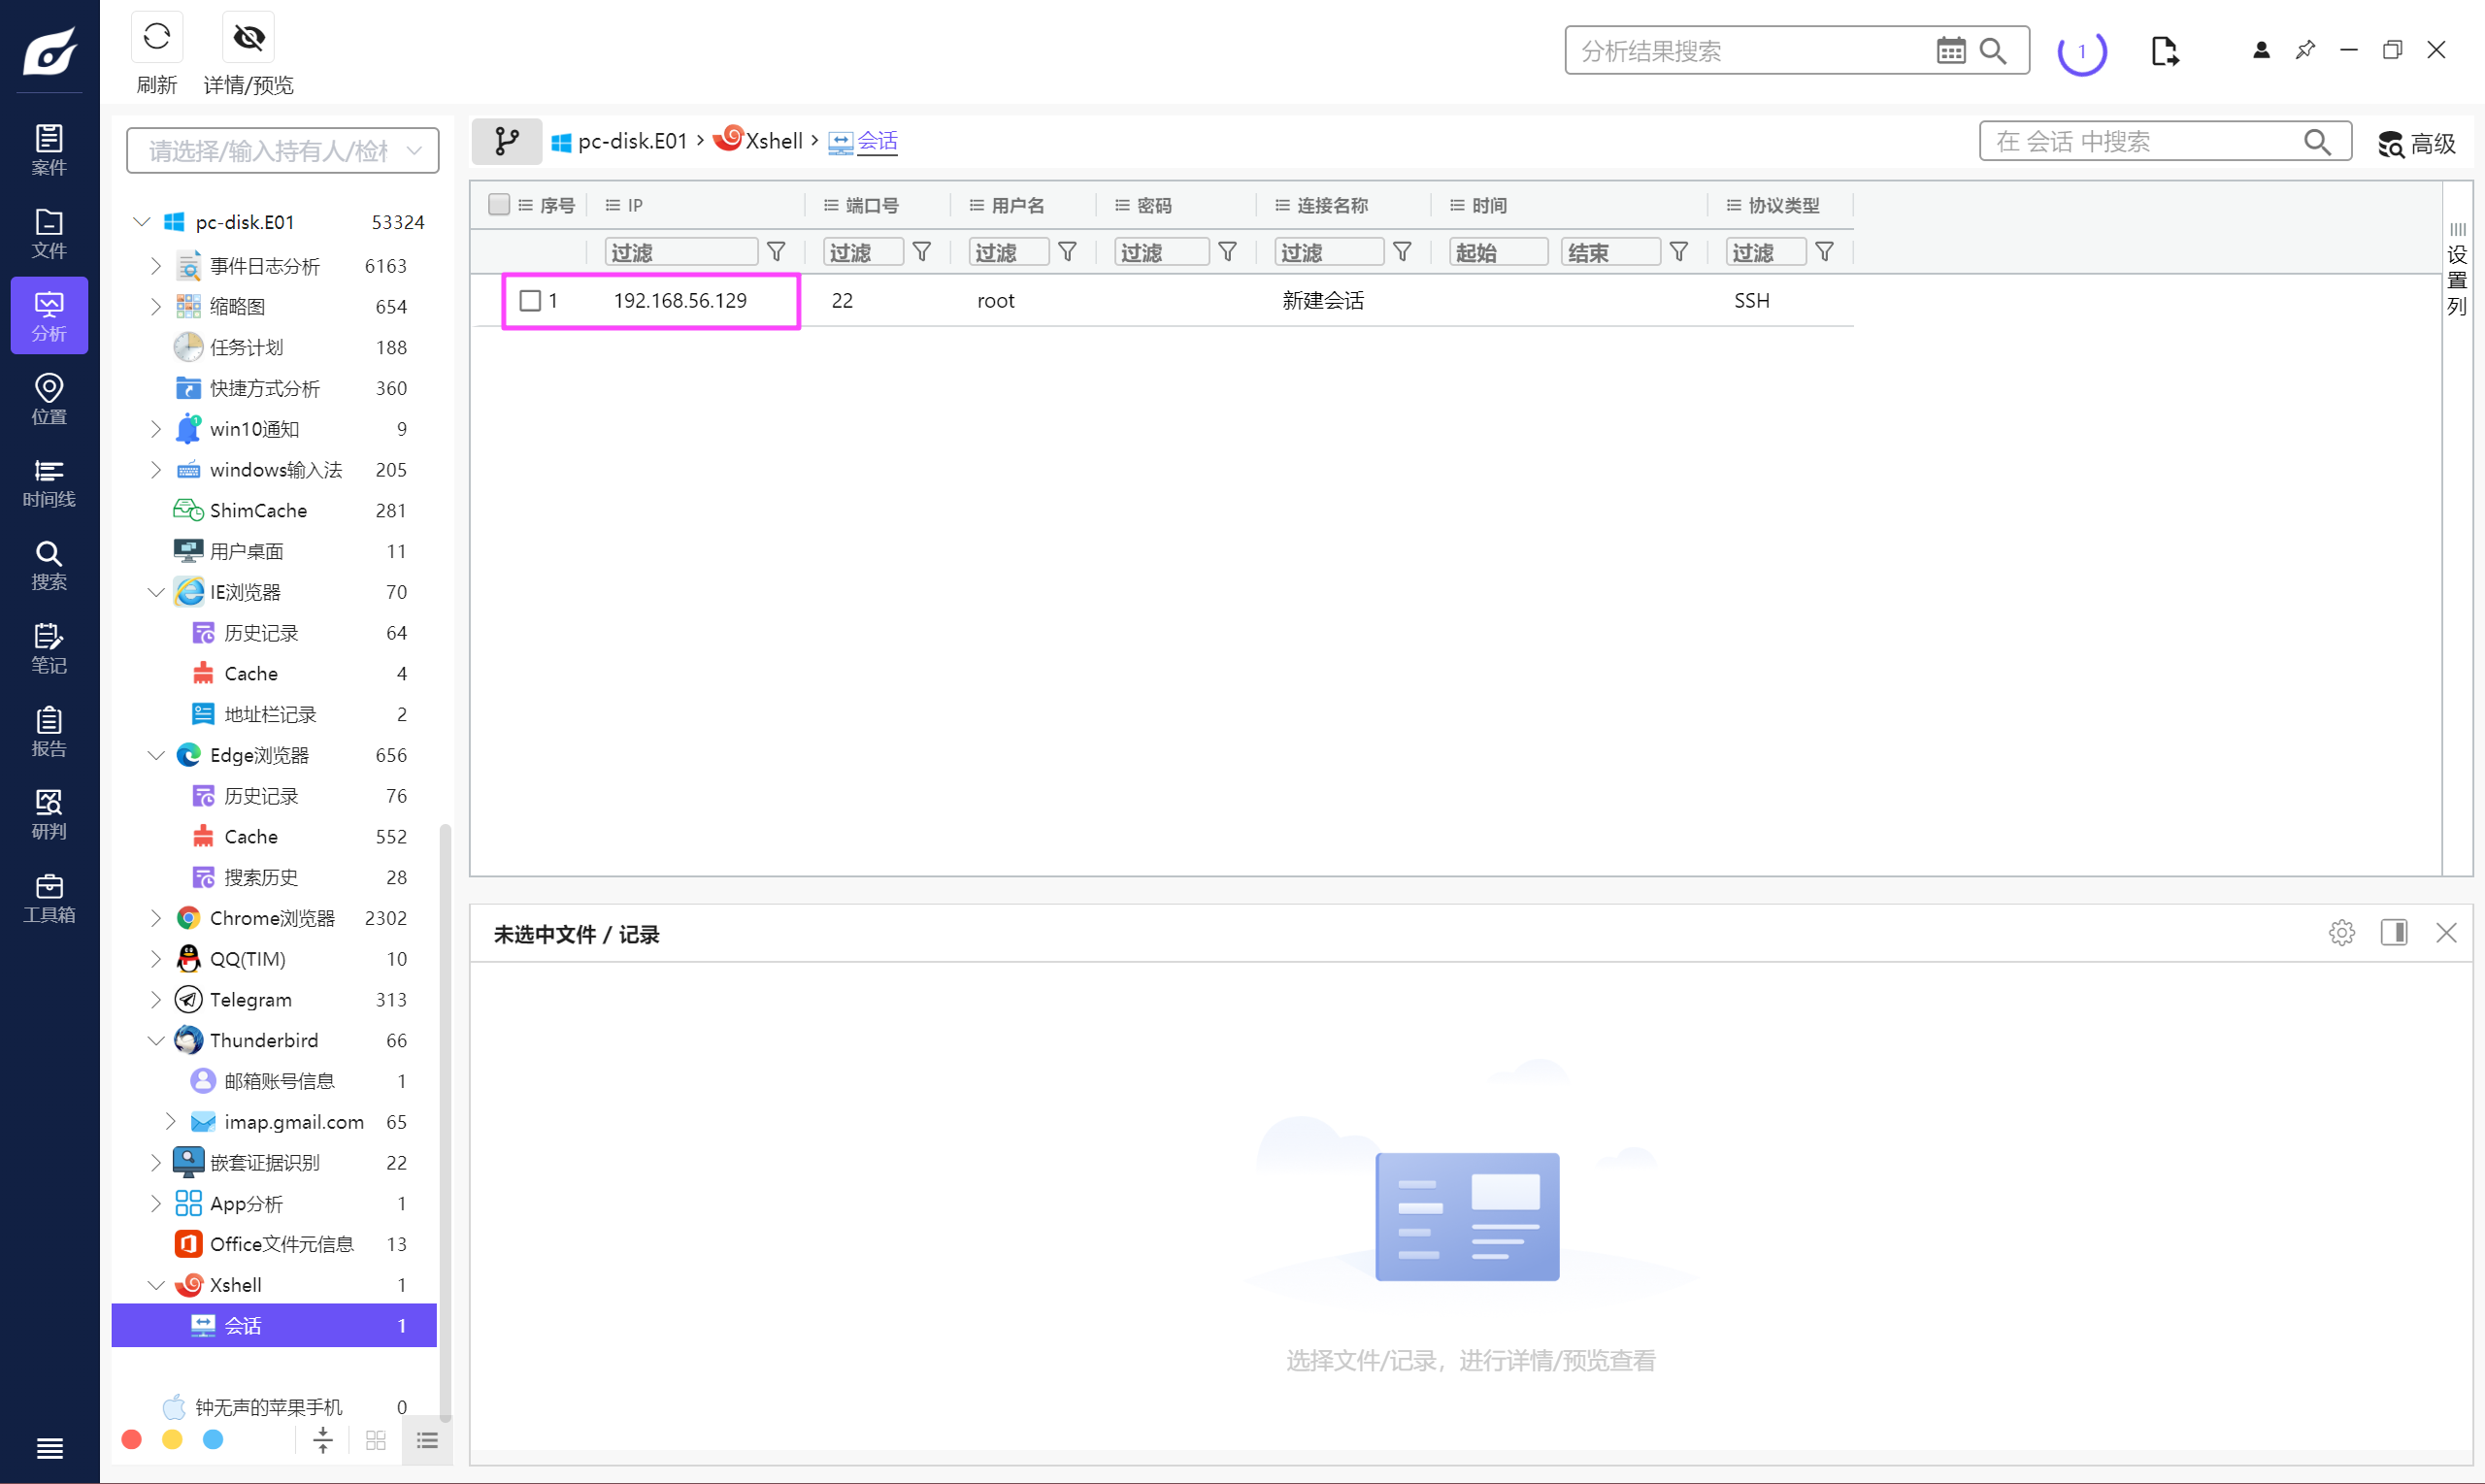This screenshot has width=2485, height=1484.
Task: Click the collapse/align icon at tree bottom
Action: (323, 1440)
